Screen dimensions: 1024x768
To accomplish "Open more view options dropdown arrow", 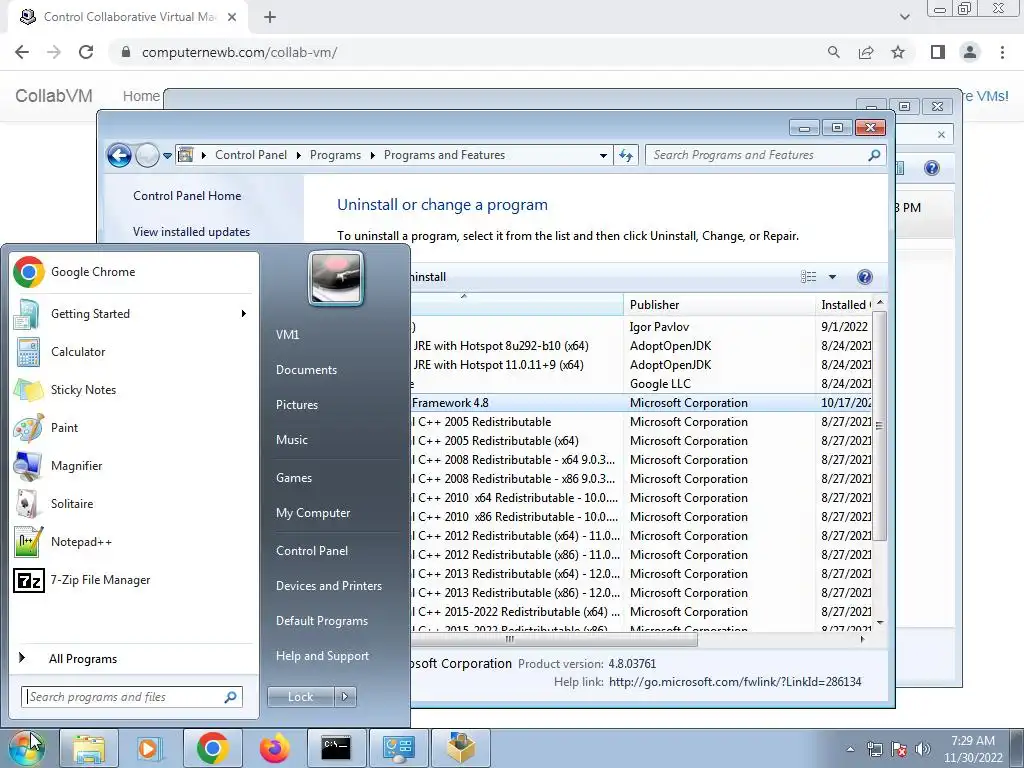I will (832, 277).
